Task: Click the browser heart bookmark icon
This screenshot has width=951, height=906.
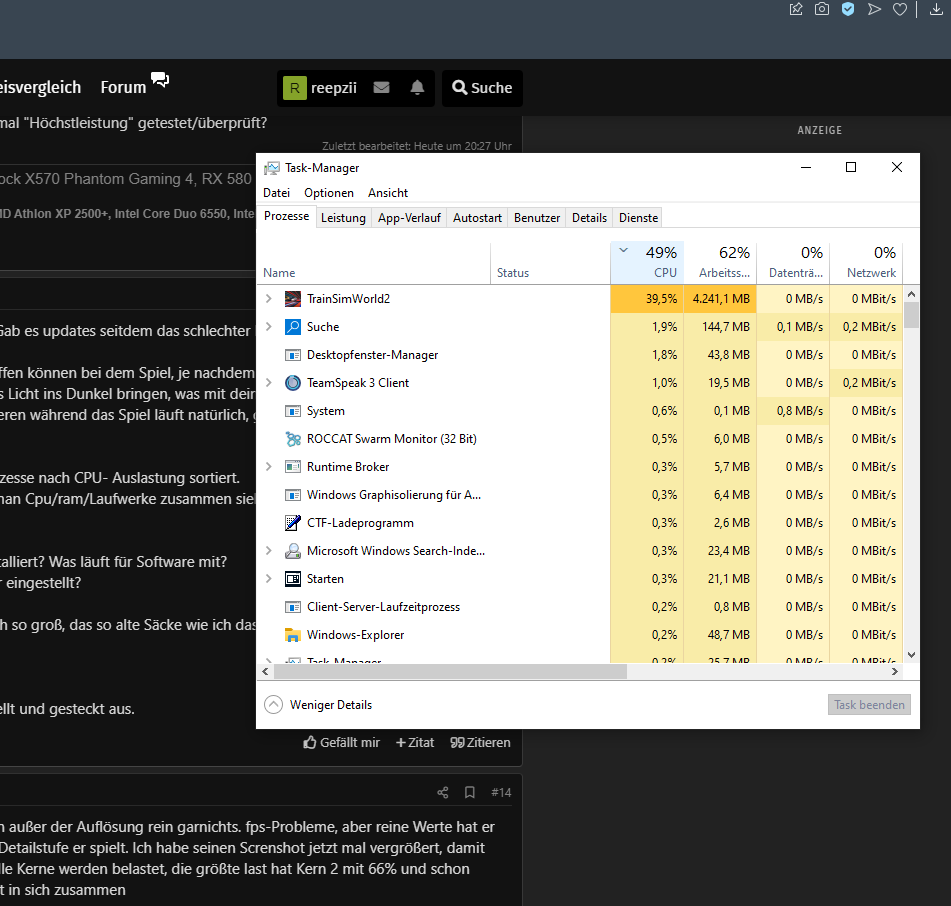Action: pos(900,9)
